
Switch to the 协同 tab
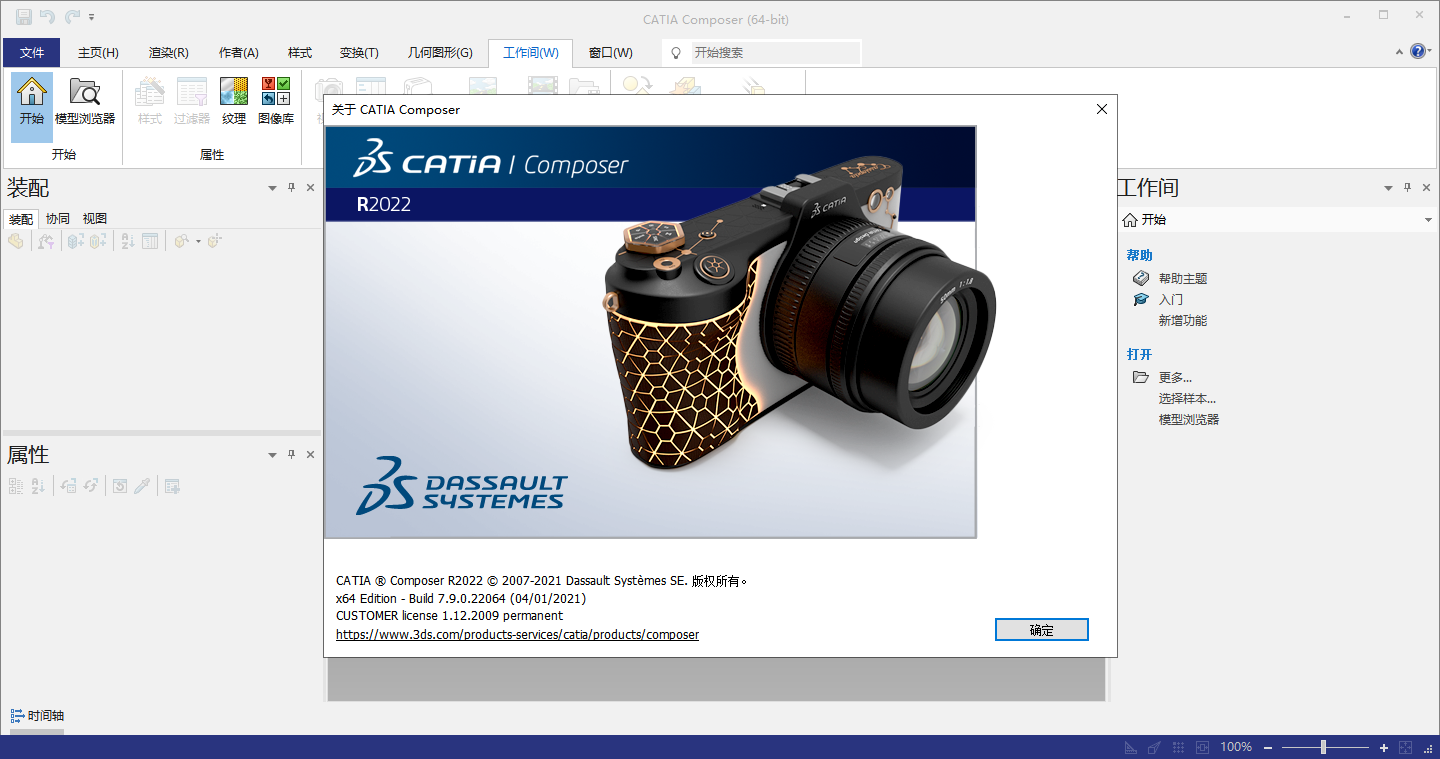click(58, 219)
